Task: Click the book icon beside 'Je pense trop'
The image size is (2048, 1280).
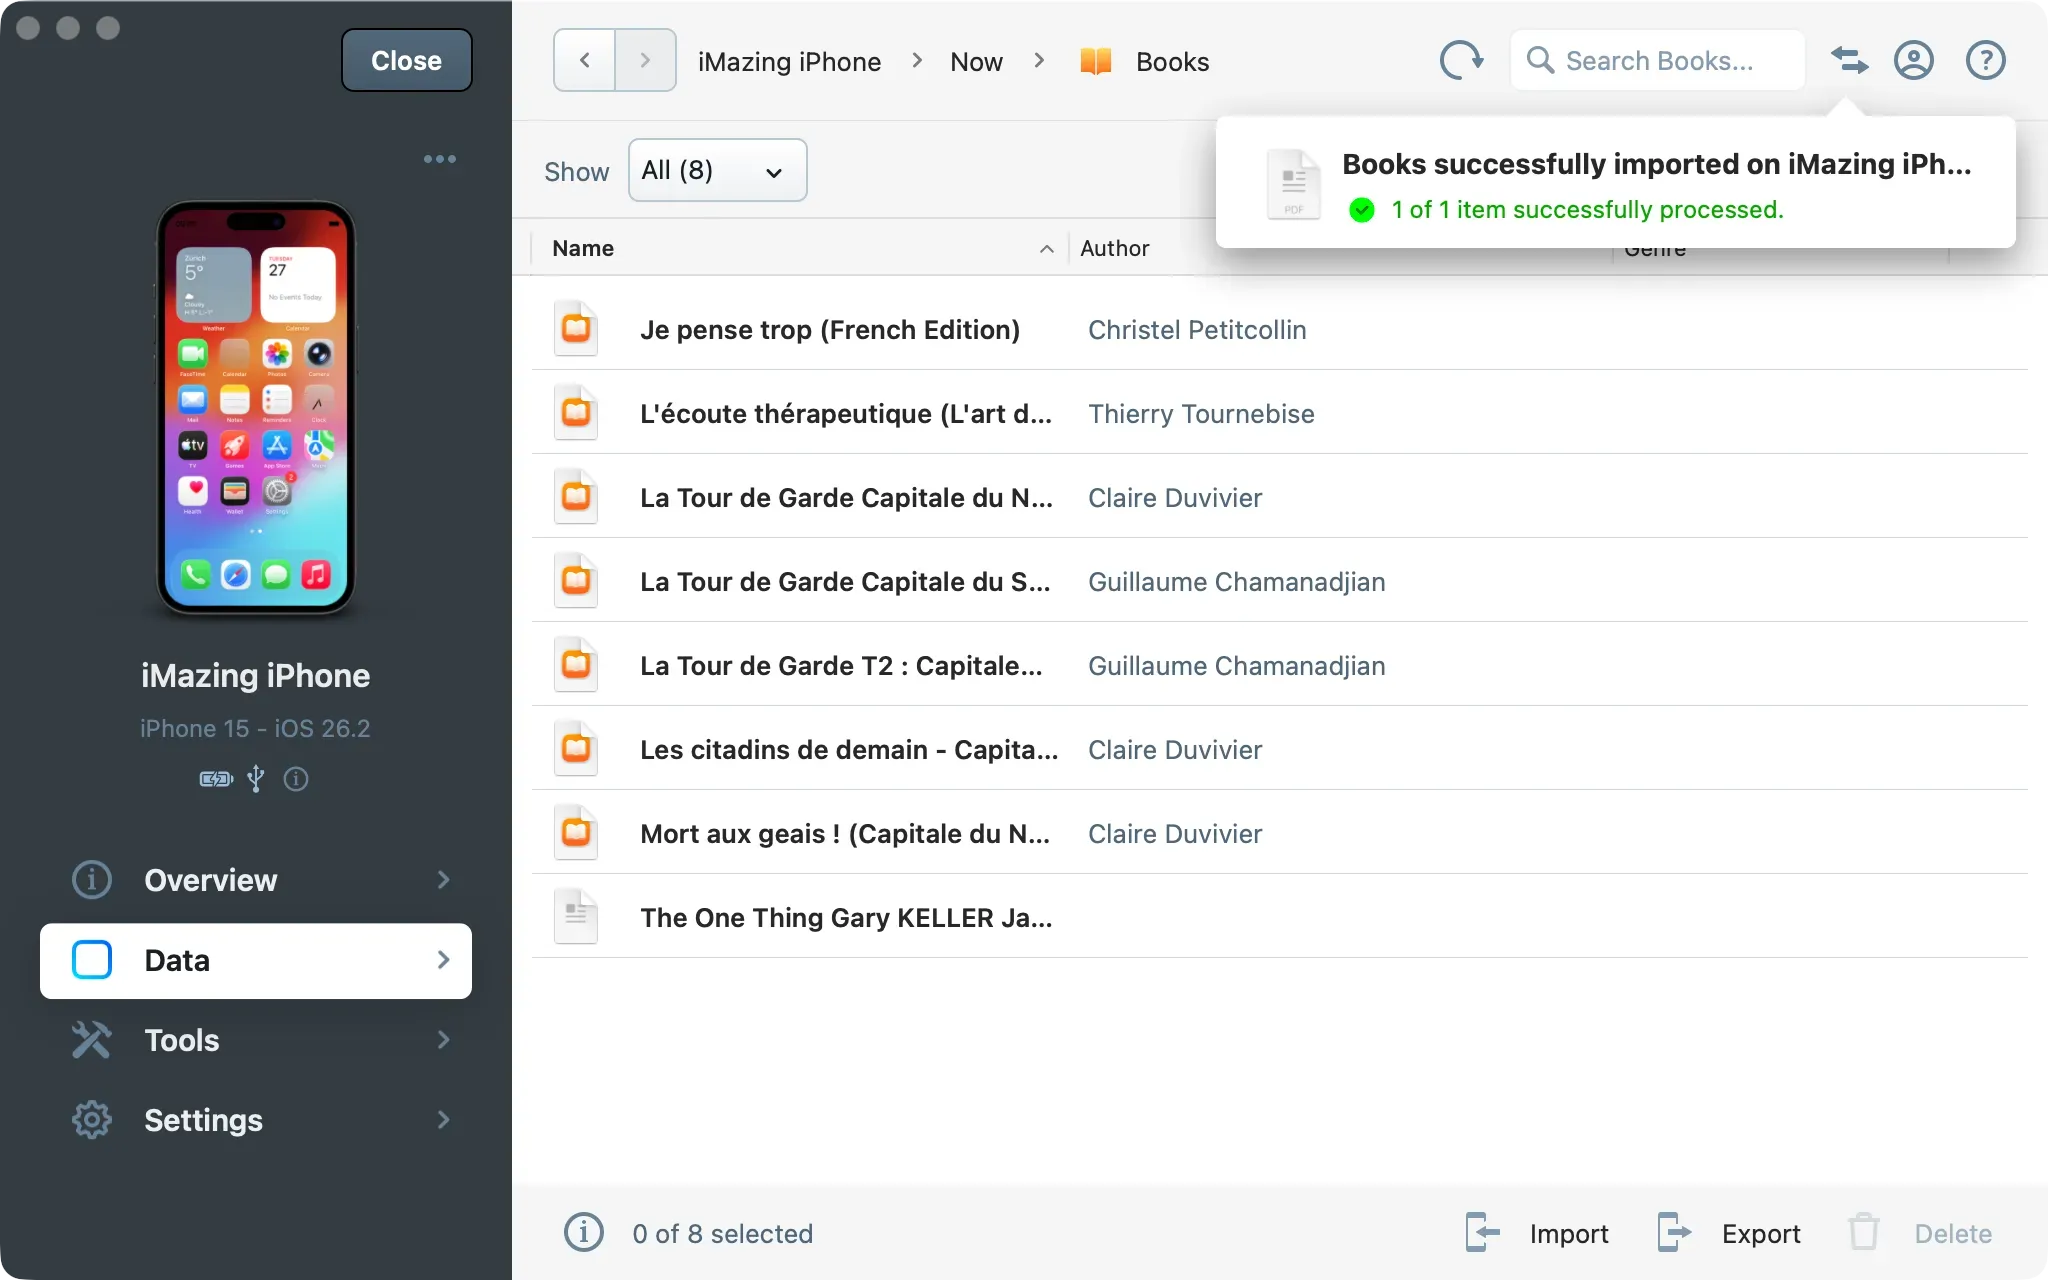Action: click(576, 328)
